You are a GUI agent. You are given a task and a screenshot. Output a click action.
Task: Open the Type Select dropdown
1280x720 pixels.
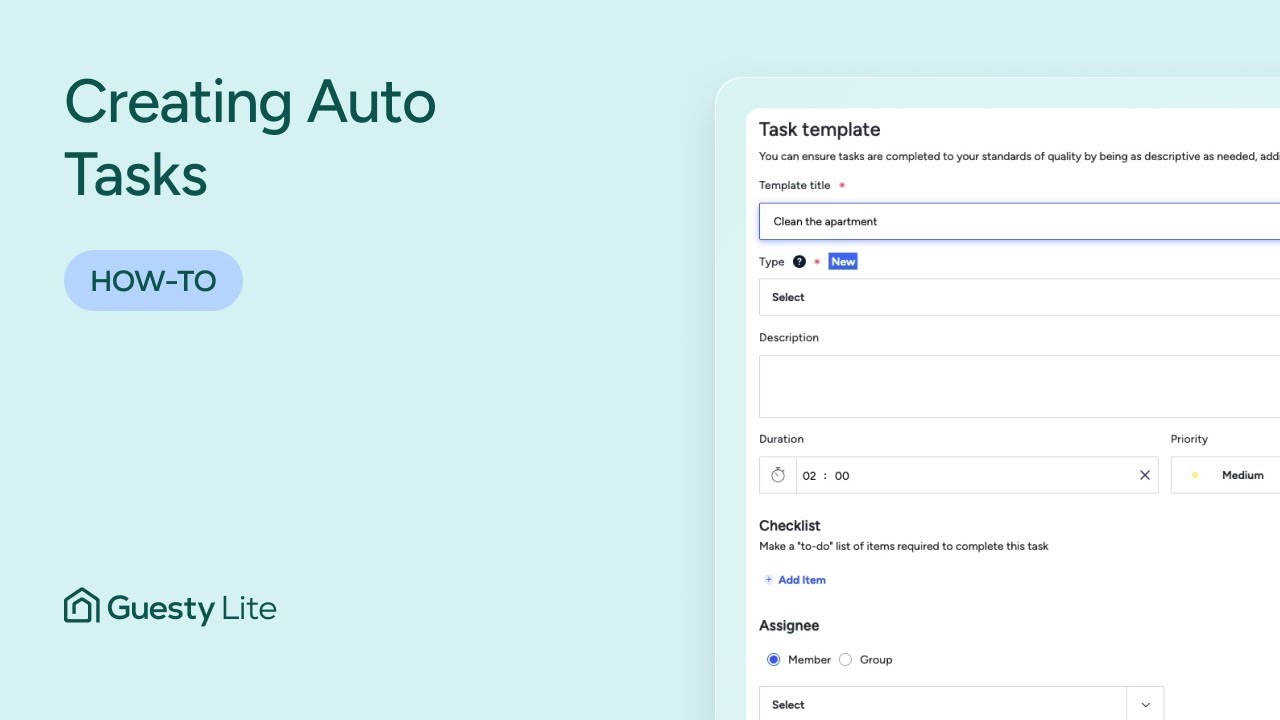pyautogui.click(x=1020, y=297)
